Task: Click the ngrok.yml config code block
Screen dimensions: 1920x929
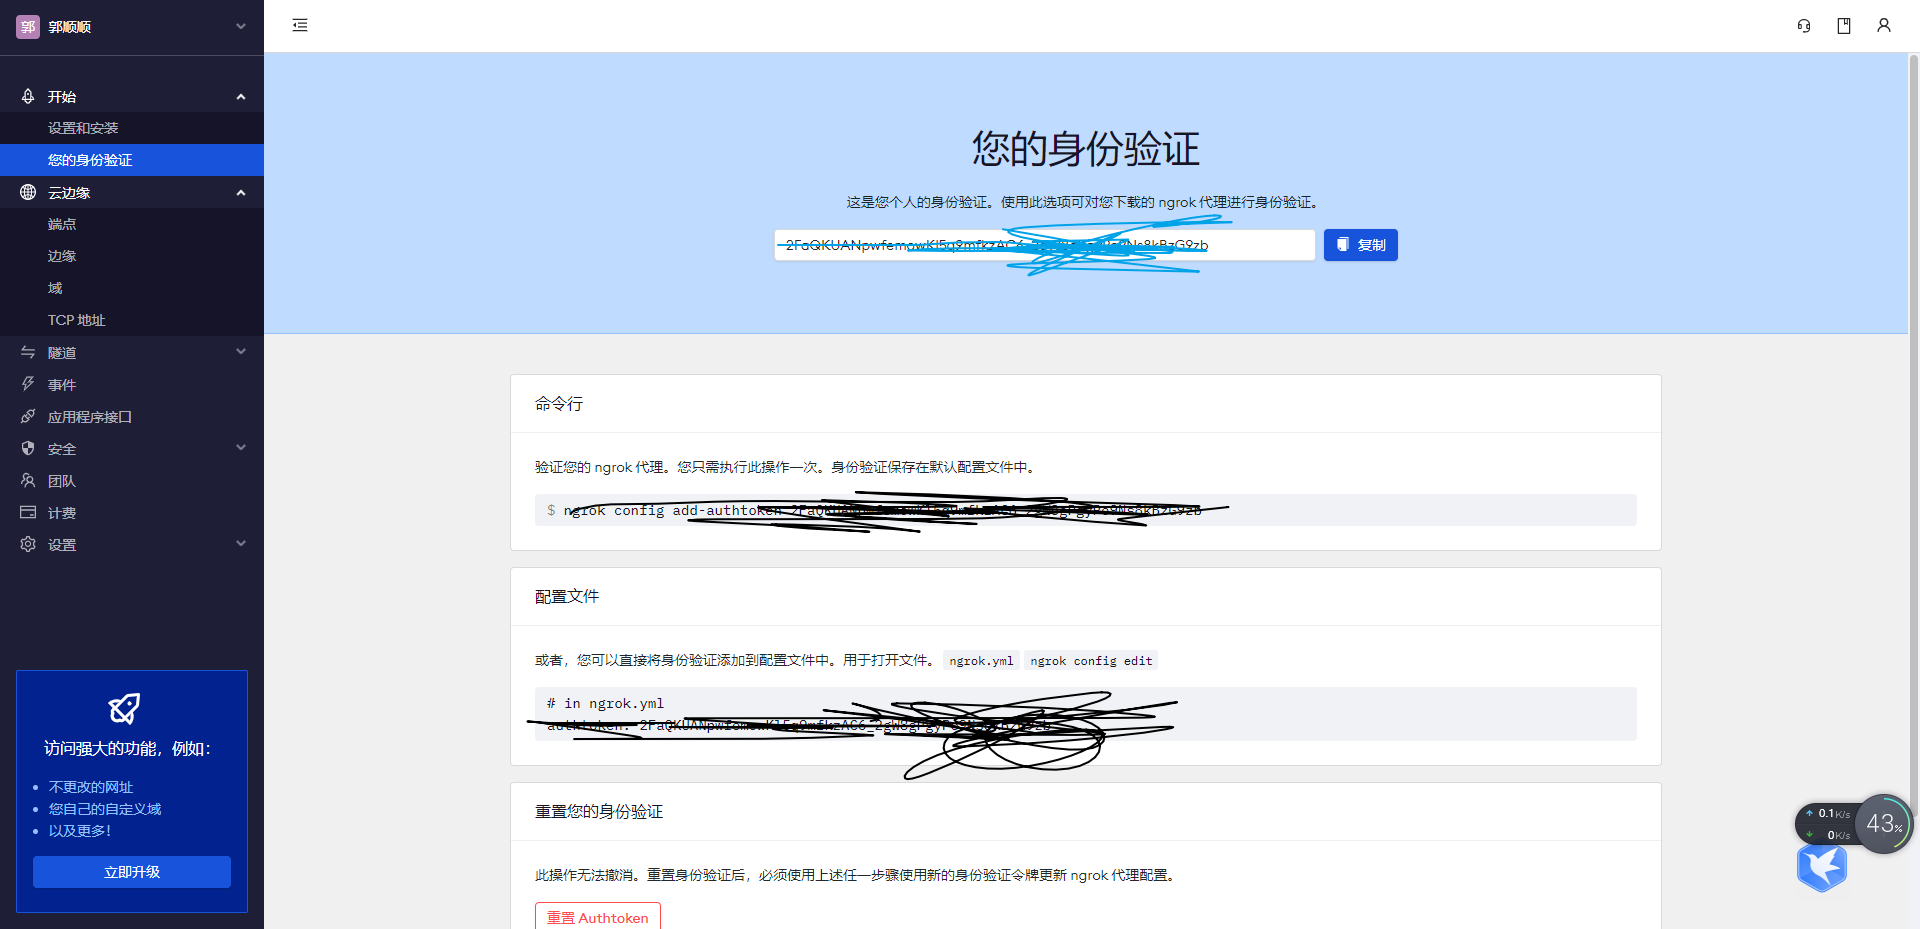Action: click(1085, 714)
